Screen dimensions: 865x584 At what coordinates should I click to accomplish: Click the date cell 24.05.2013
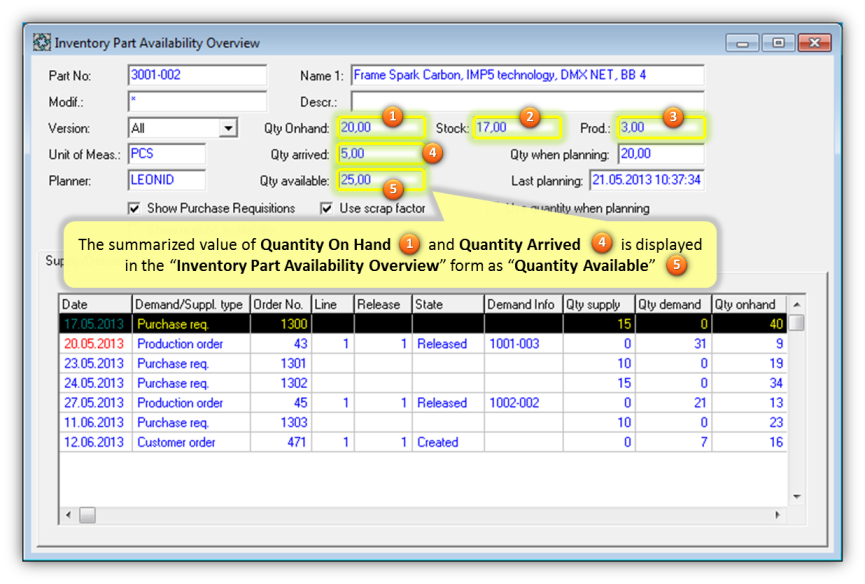[94, 383]
